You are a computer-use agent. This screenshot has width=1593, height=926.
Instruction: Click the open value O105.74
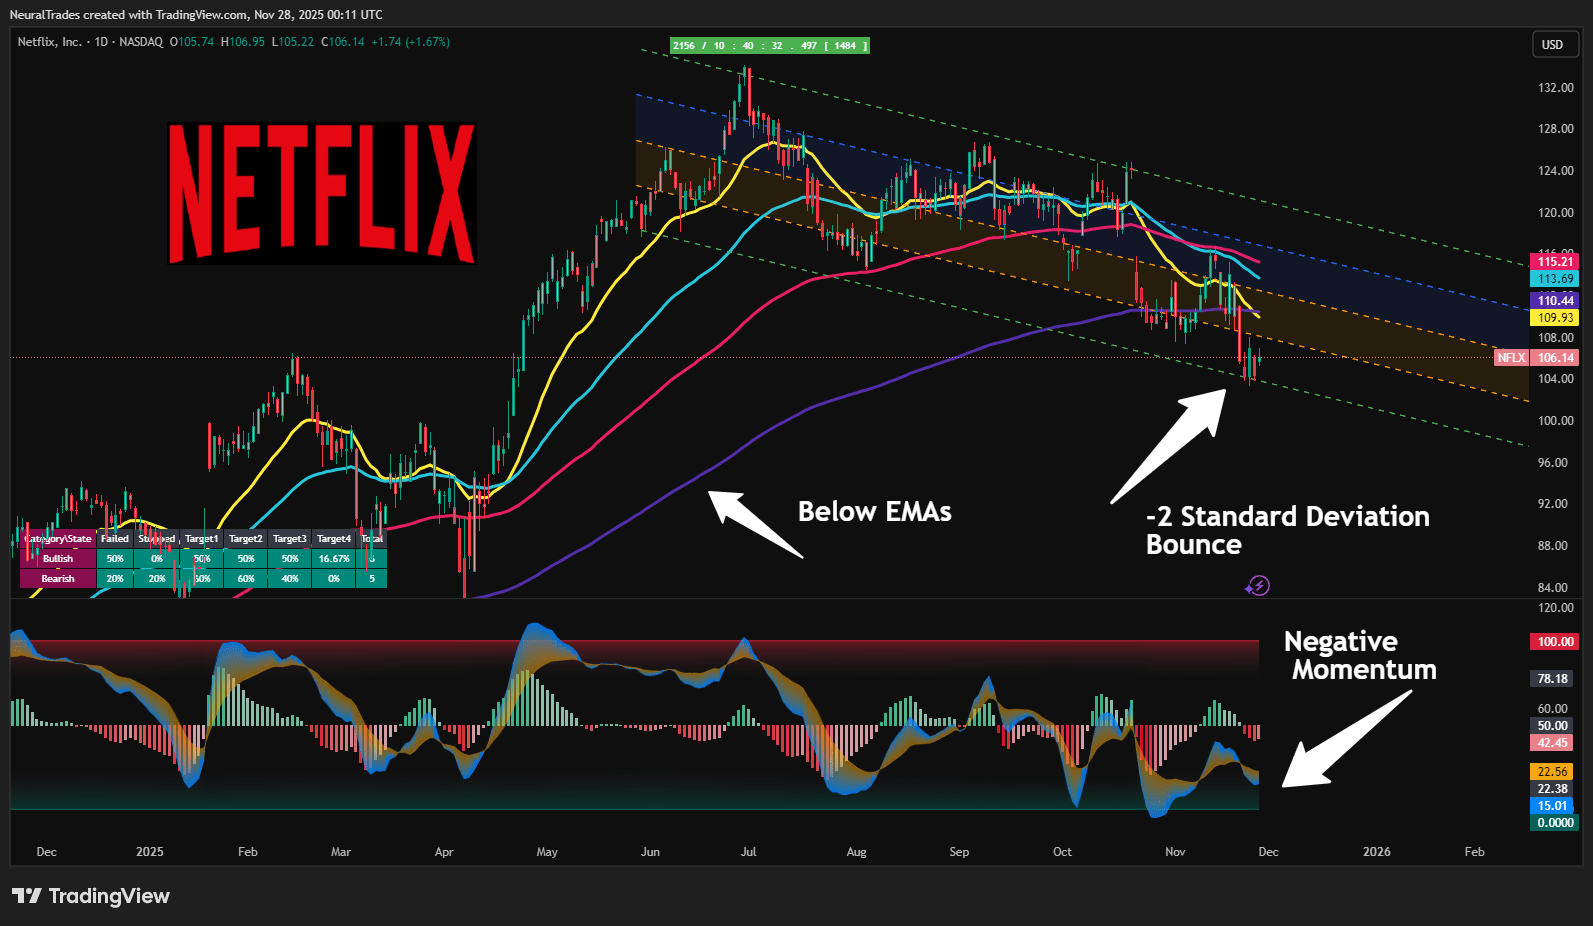[192, 42]
